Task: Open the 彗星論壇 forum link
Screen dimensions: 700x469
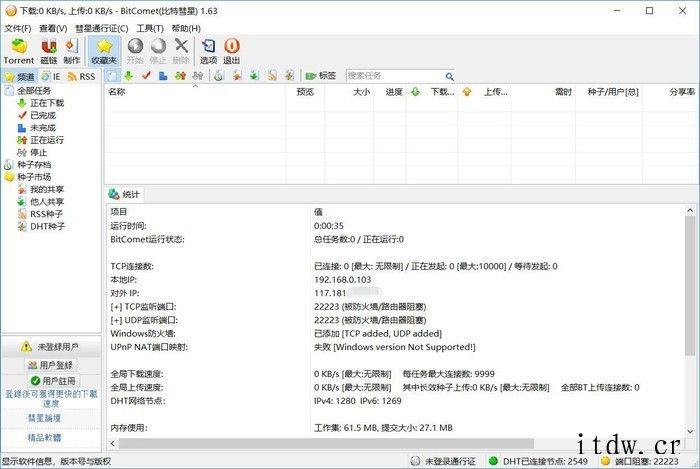Action: [x=44, y=418]
